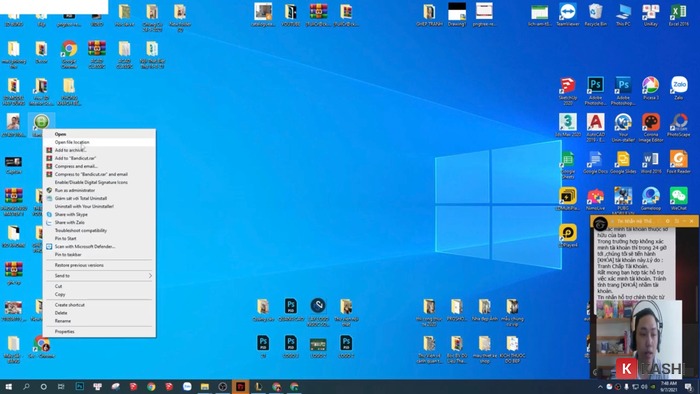Screen dimensions: 700x394
Task: Click Delete in the context menu
Action: (61, 313)
